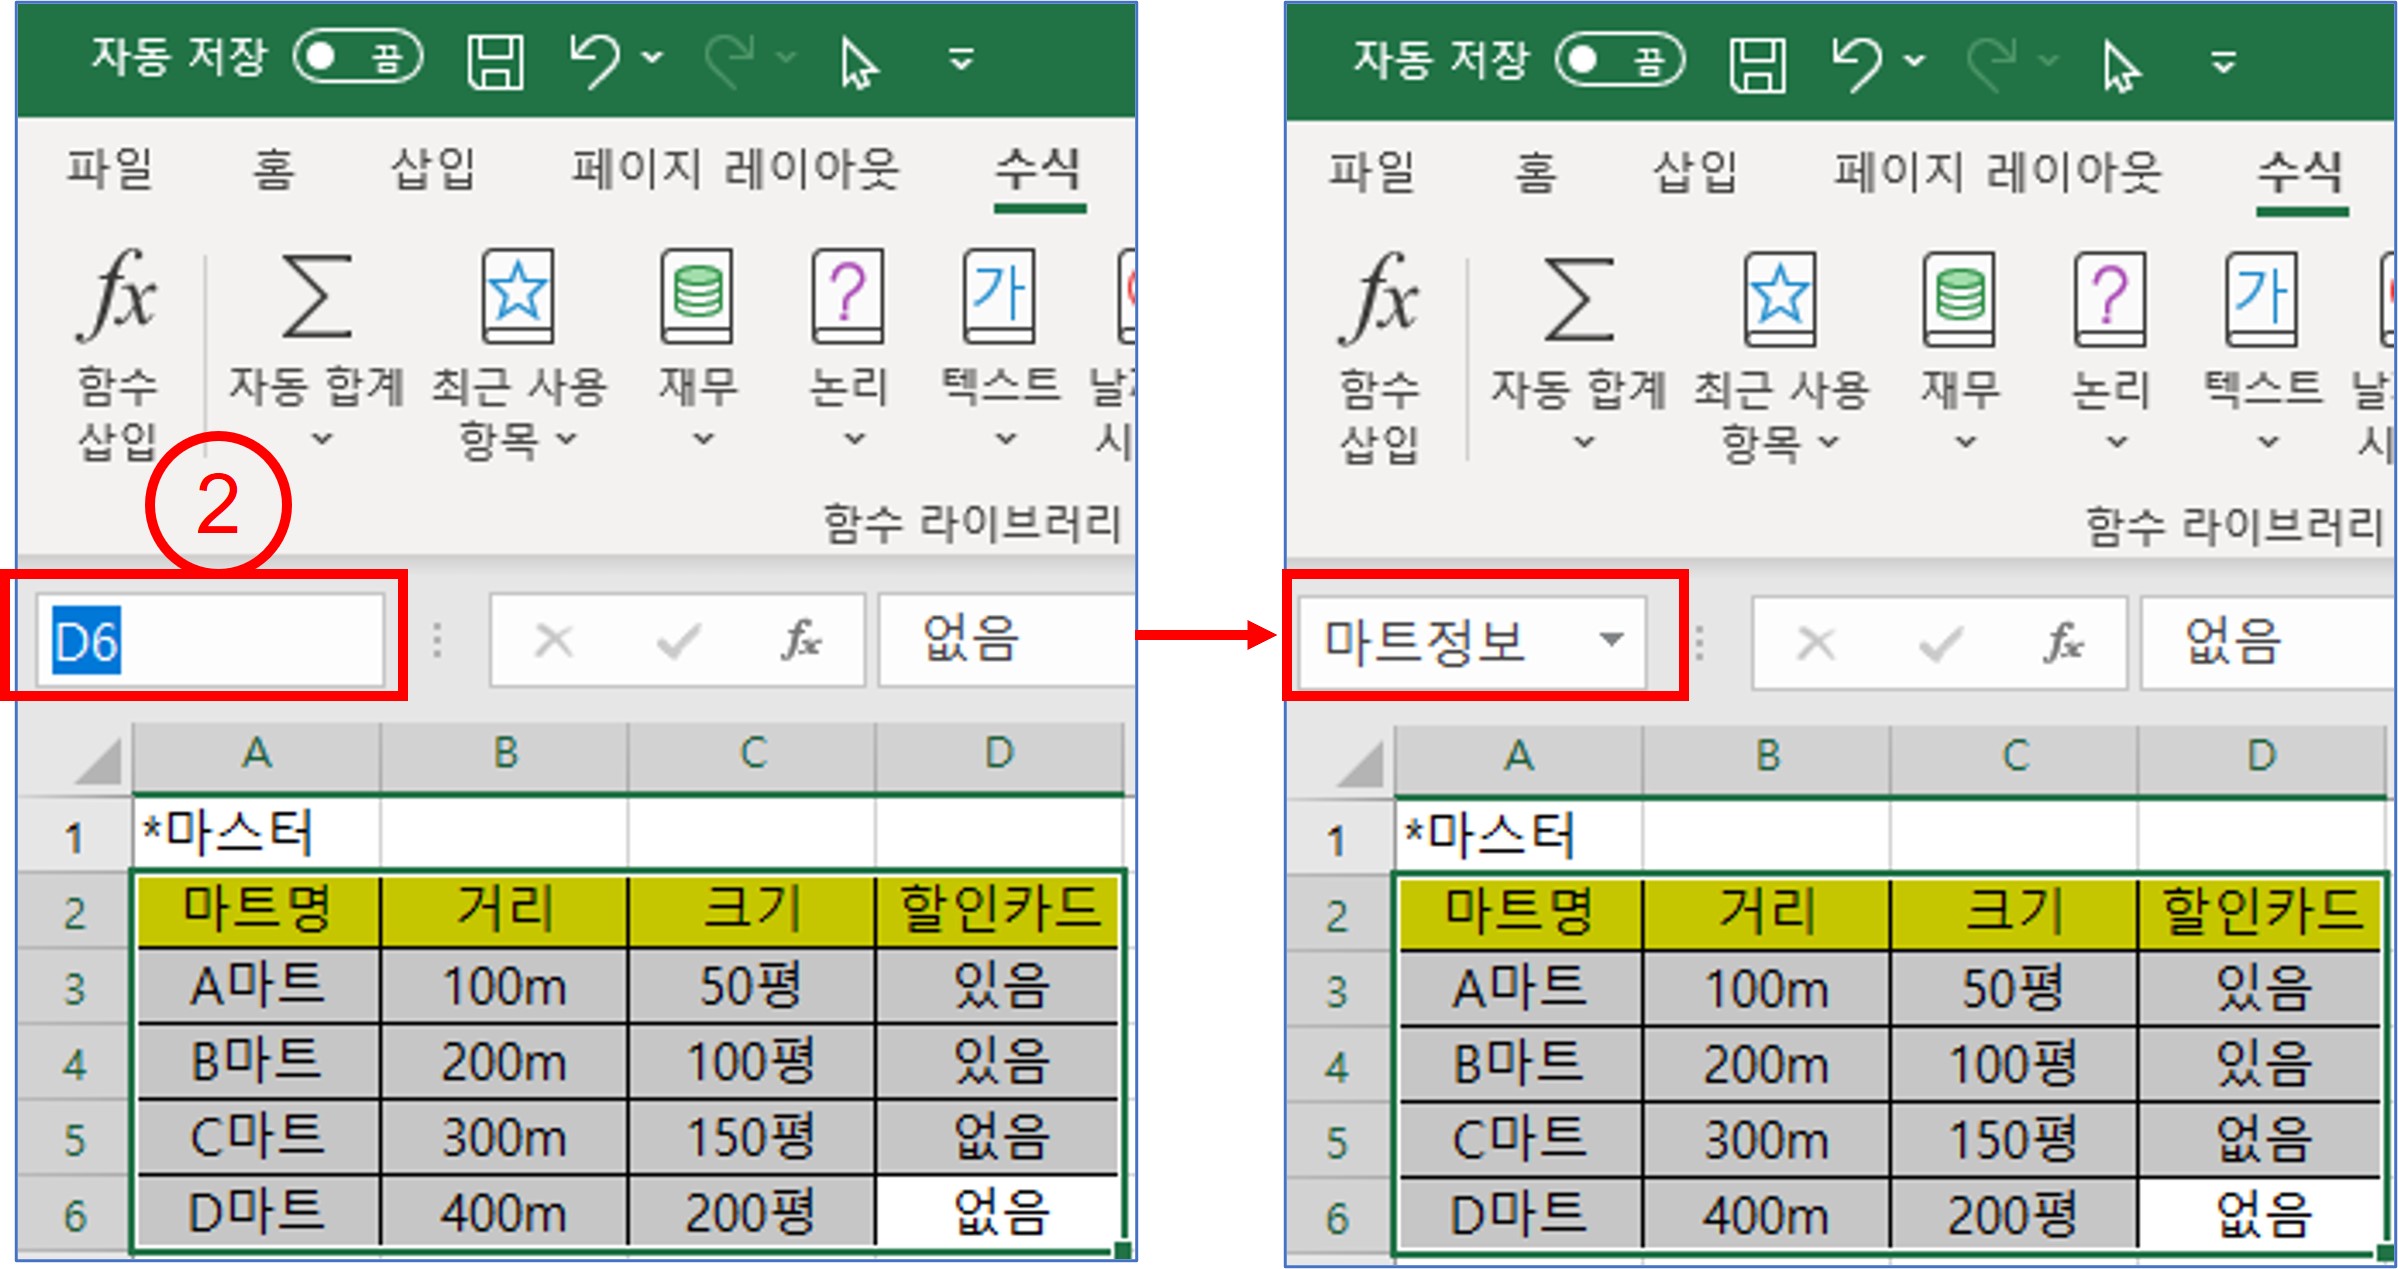Toggle AutoSave switch in left window
The height and width of the screenshot is (1269, 2398).
point(358,57)
